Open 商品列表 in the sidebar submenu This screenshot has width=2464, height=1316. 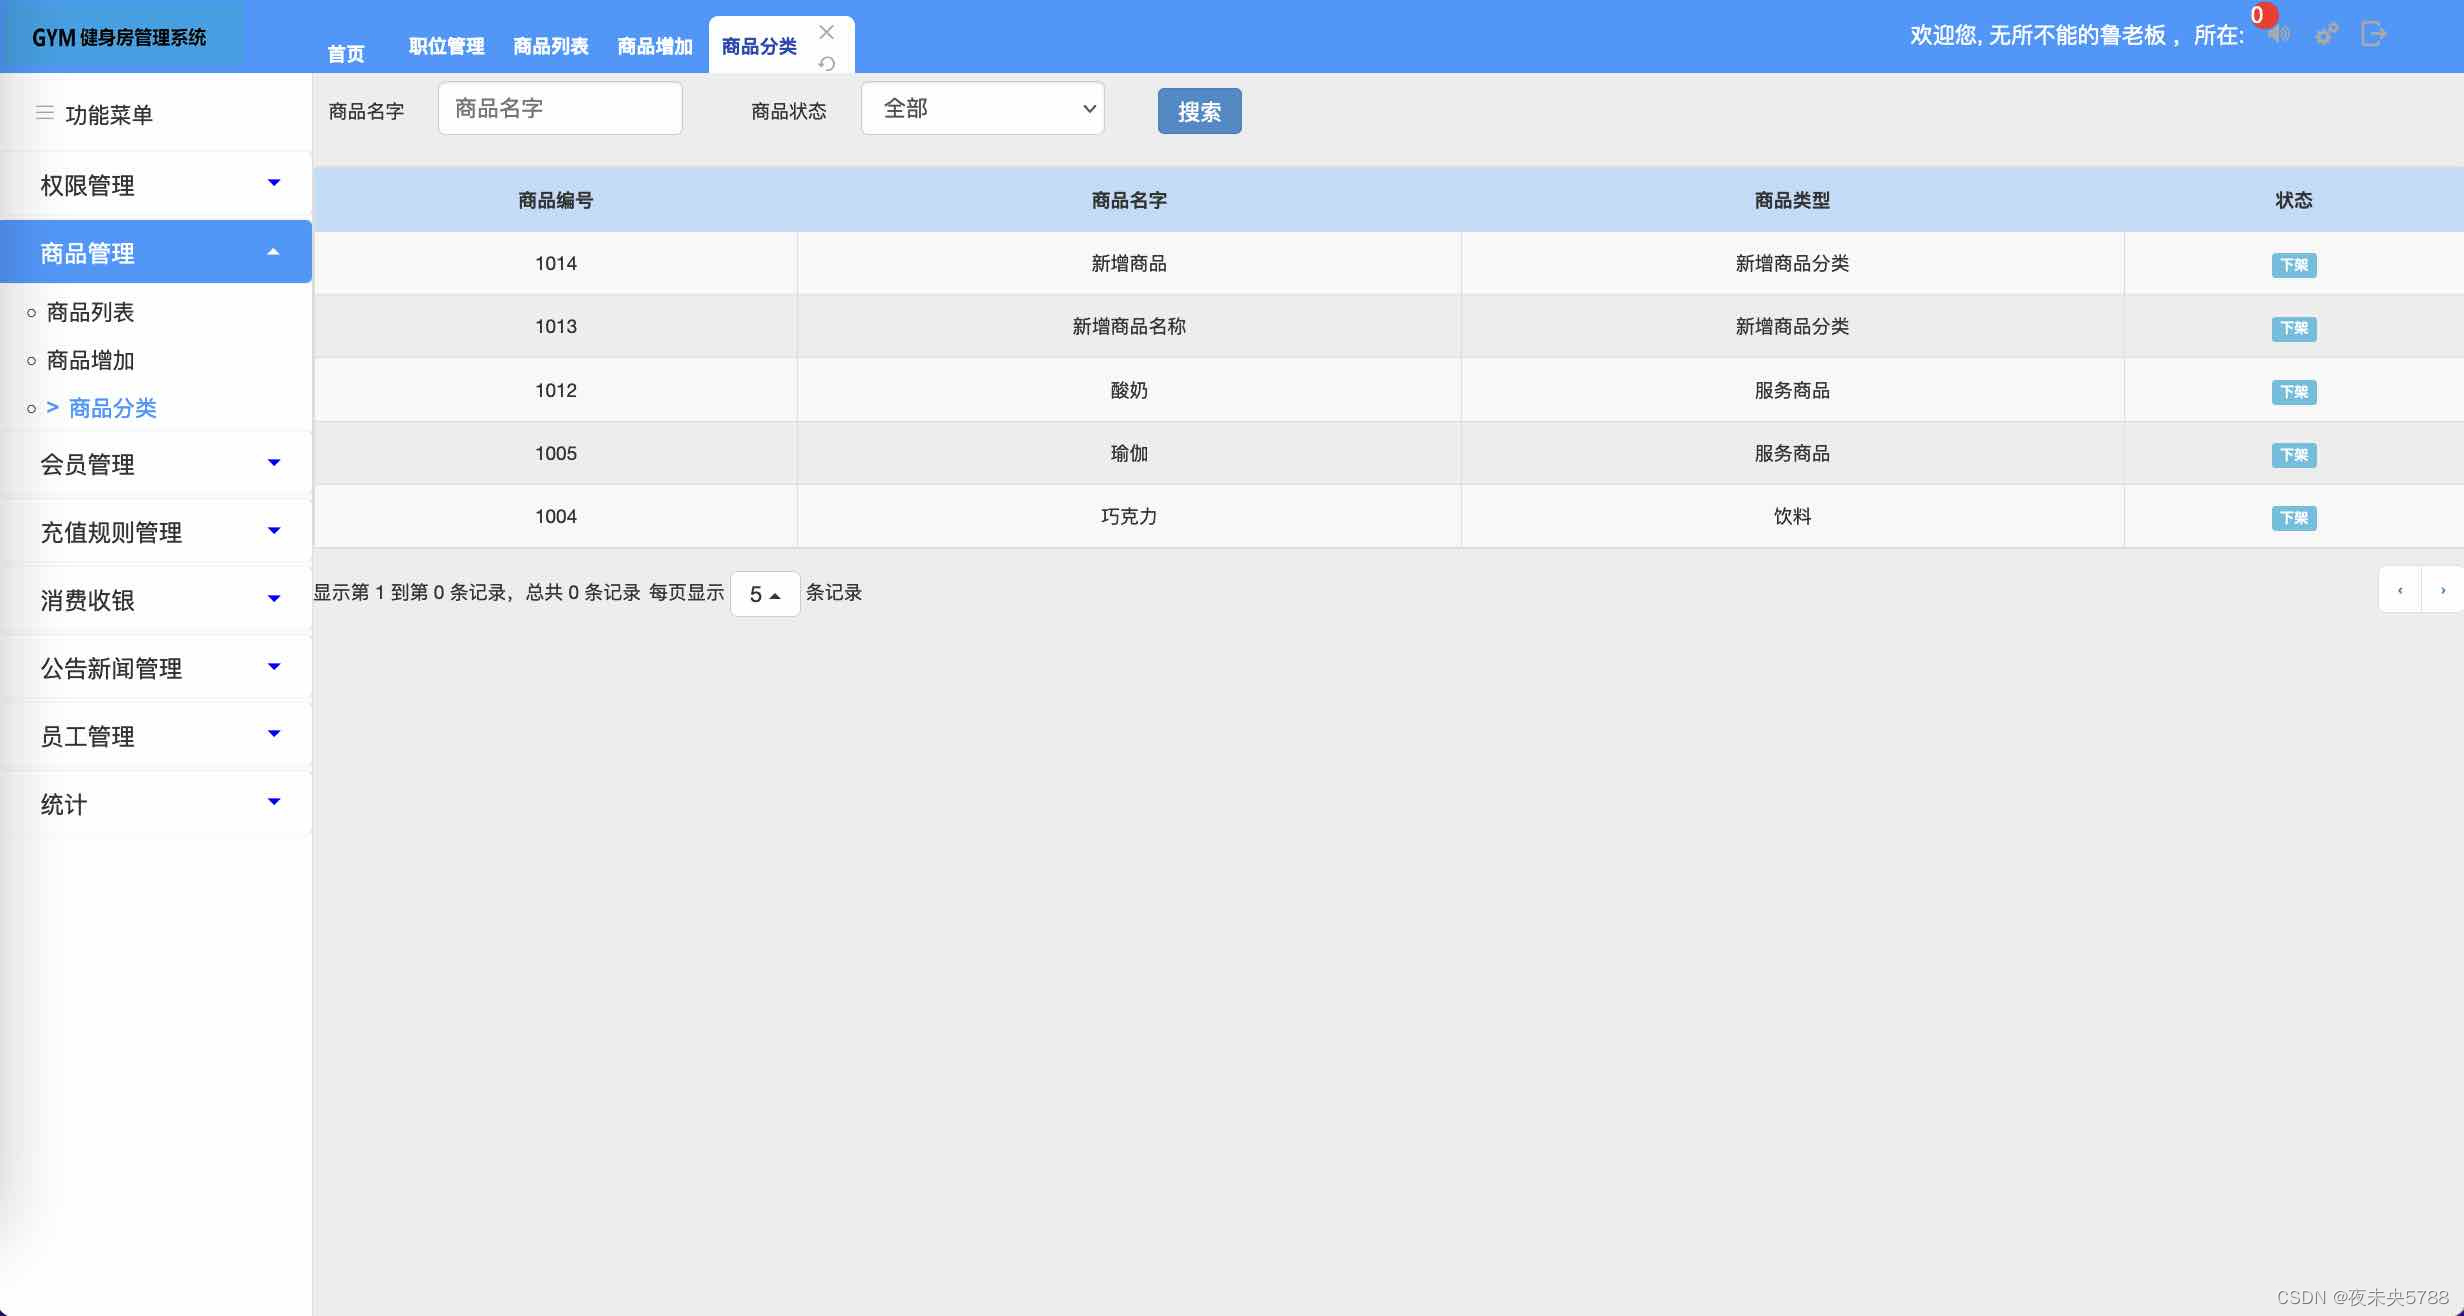90,312
